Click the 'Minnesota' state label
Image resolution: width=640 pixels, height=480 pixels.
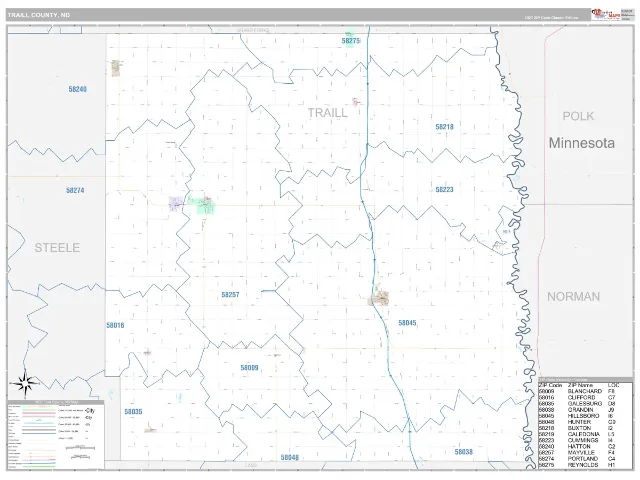point(582,143)
